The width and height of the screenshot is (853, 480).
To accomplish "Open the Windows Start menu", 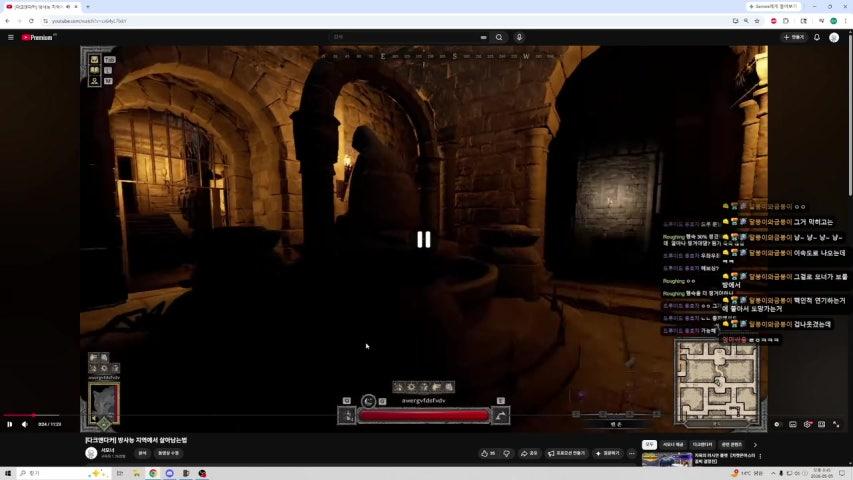I will coord(8,473).
